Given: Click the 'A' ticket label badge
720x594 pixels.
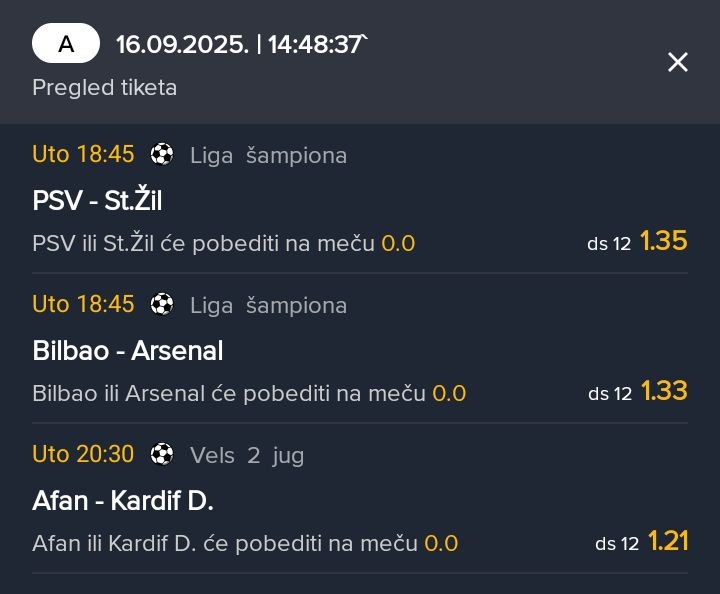Looking at the screenshot, I should pos(66,43).
